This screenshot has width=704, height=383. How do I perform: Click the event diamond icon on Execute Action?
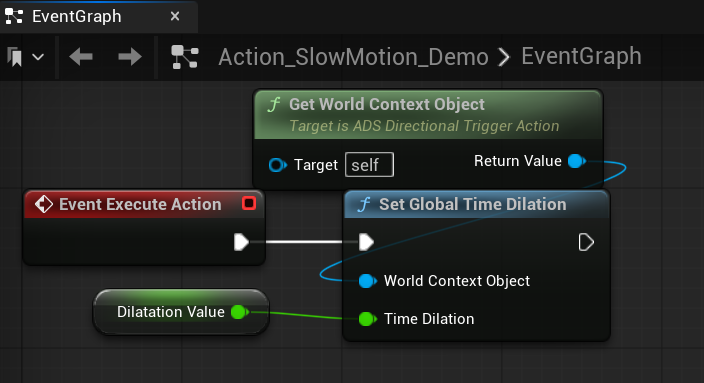(44, 204)
